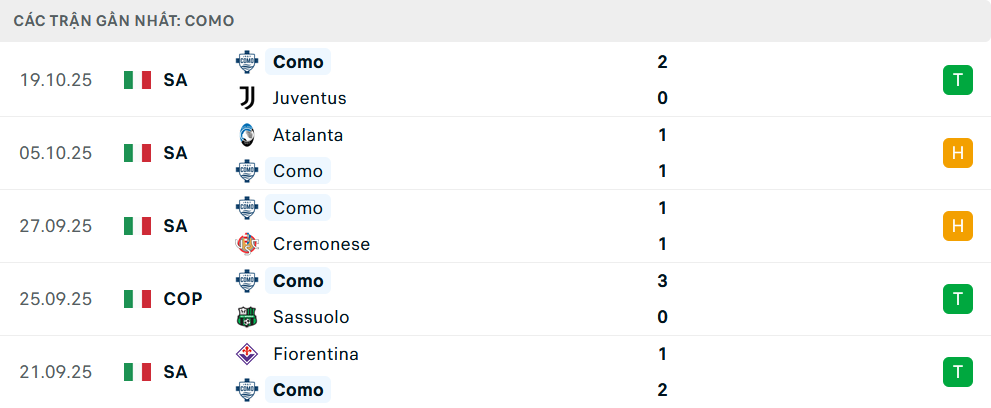Open the Fiorentina team link
This screenshot has height=408, width=991.
(x=315, y=354)
